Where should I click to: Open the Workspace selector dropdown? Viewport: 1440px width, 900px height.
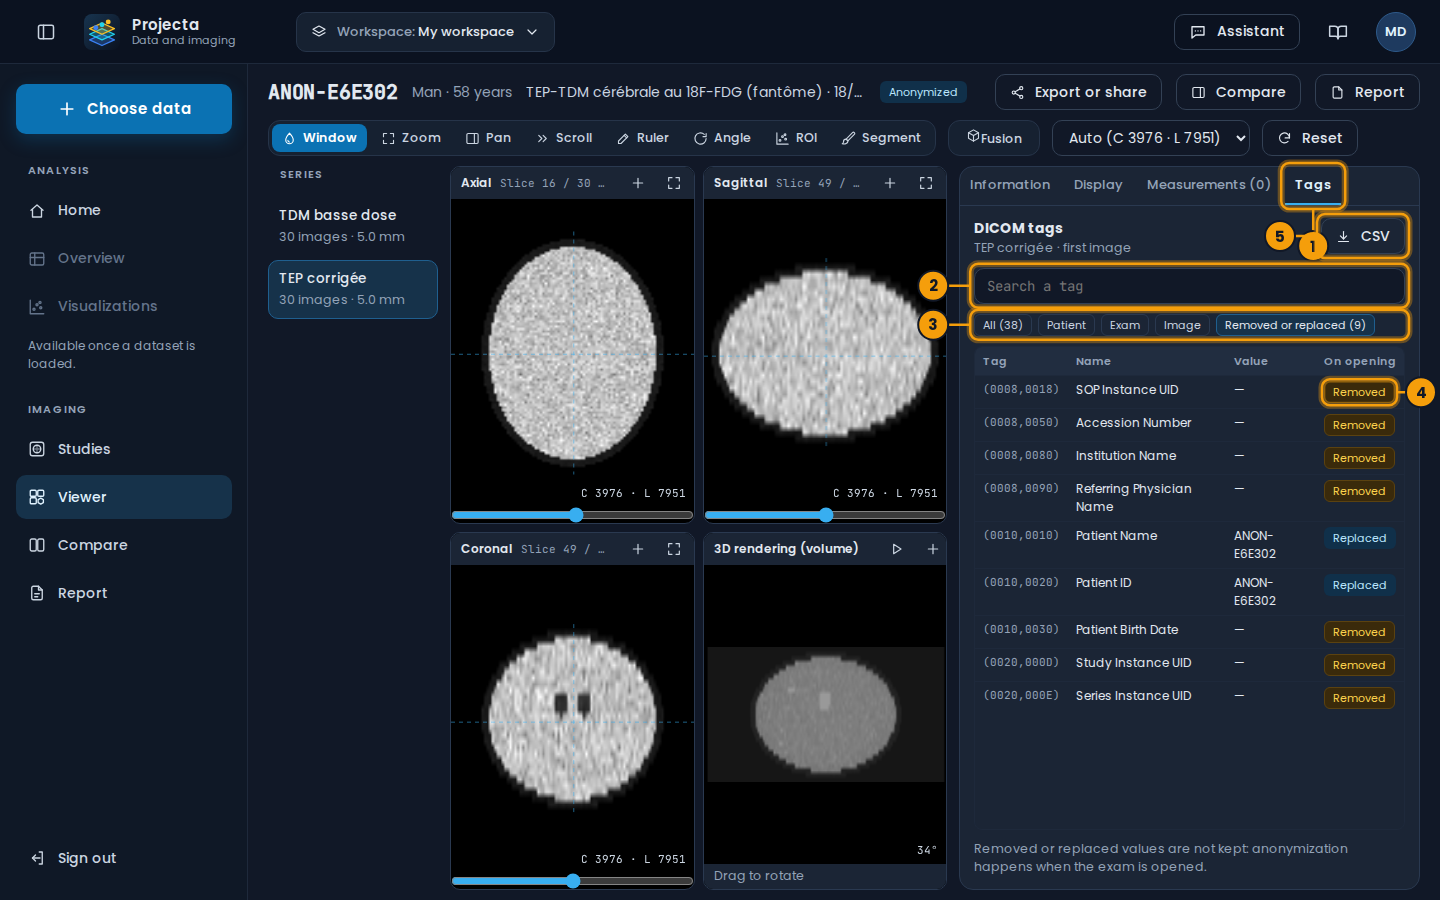point(425,32)
